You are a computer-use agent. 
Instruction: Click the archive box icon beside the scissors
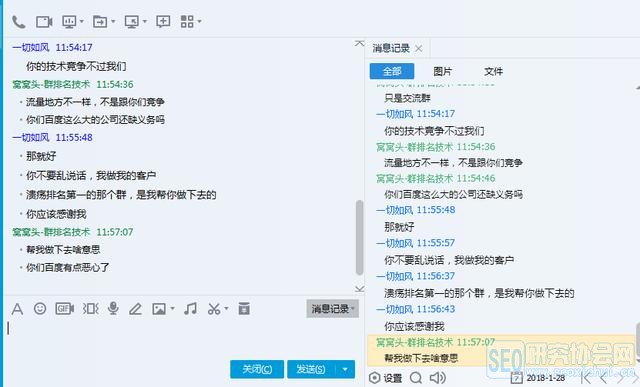244,309
